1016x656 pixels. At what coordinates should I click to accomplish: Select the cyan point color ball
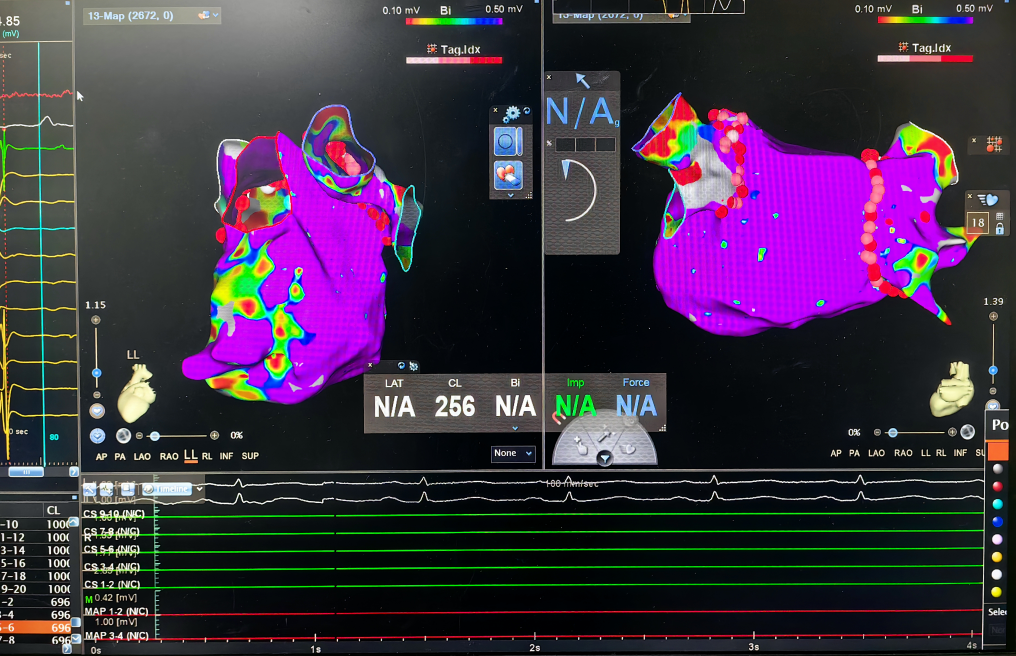(x=997, y=504)
